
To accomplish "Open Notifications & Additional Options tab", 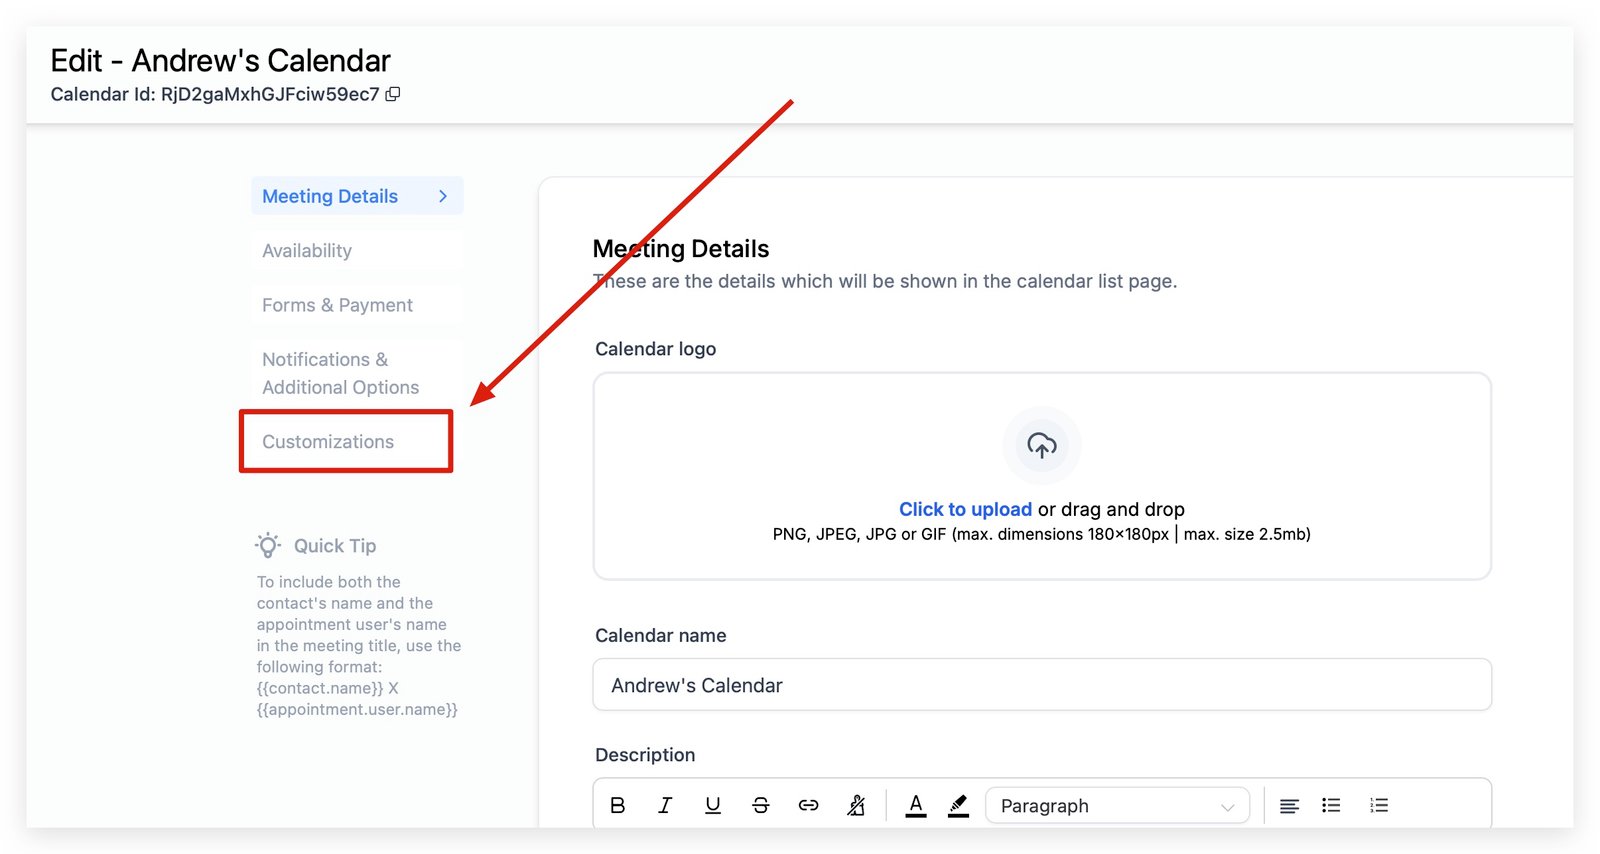I will click(x=340, y=373).
